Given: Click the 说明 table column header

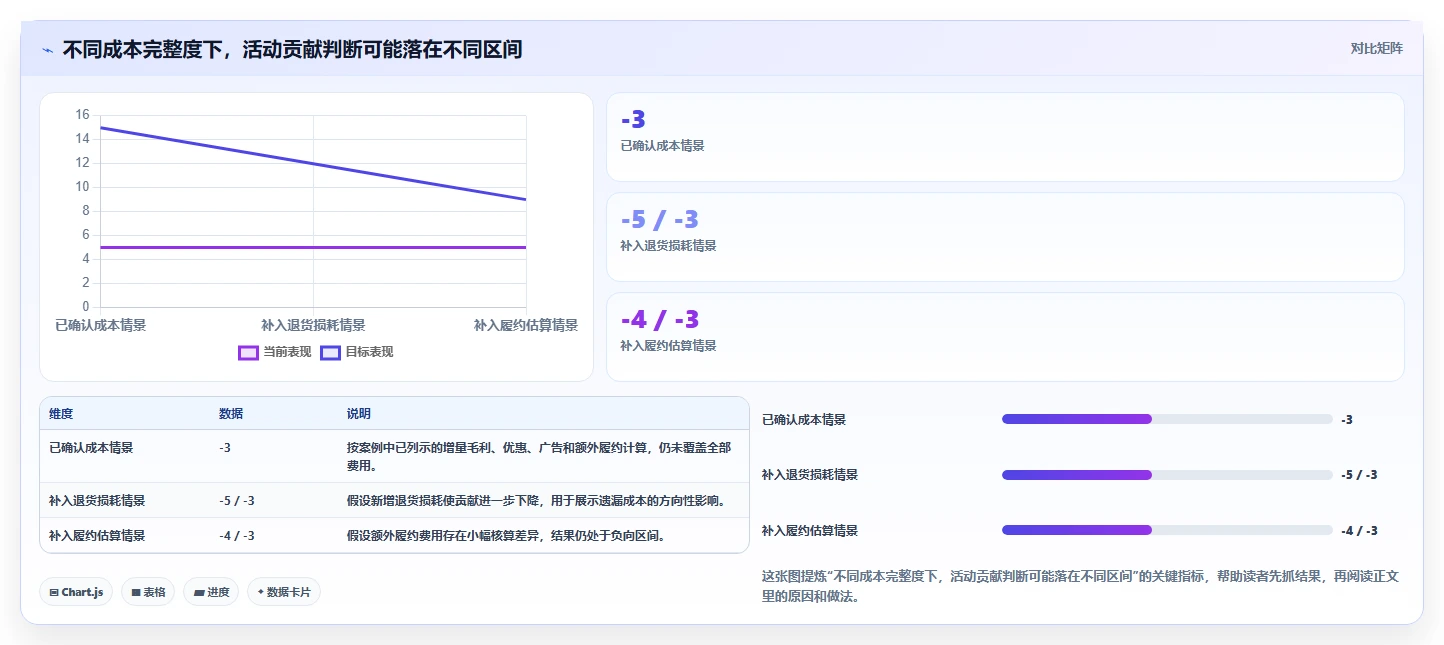Looking at the screenshot, I should pyautogui.click(x=359, y=414).
